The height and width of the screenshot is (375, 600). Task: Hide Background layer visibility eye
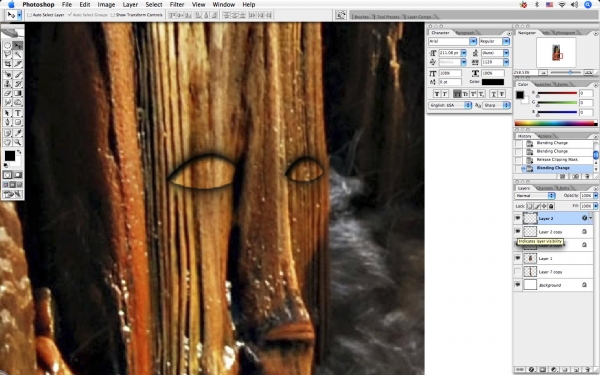(518, 285)
